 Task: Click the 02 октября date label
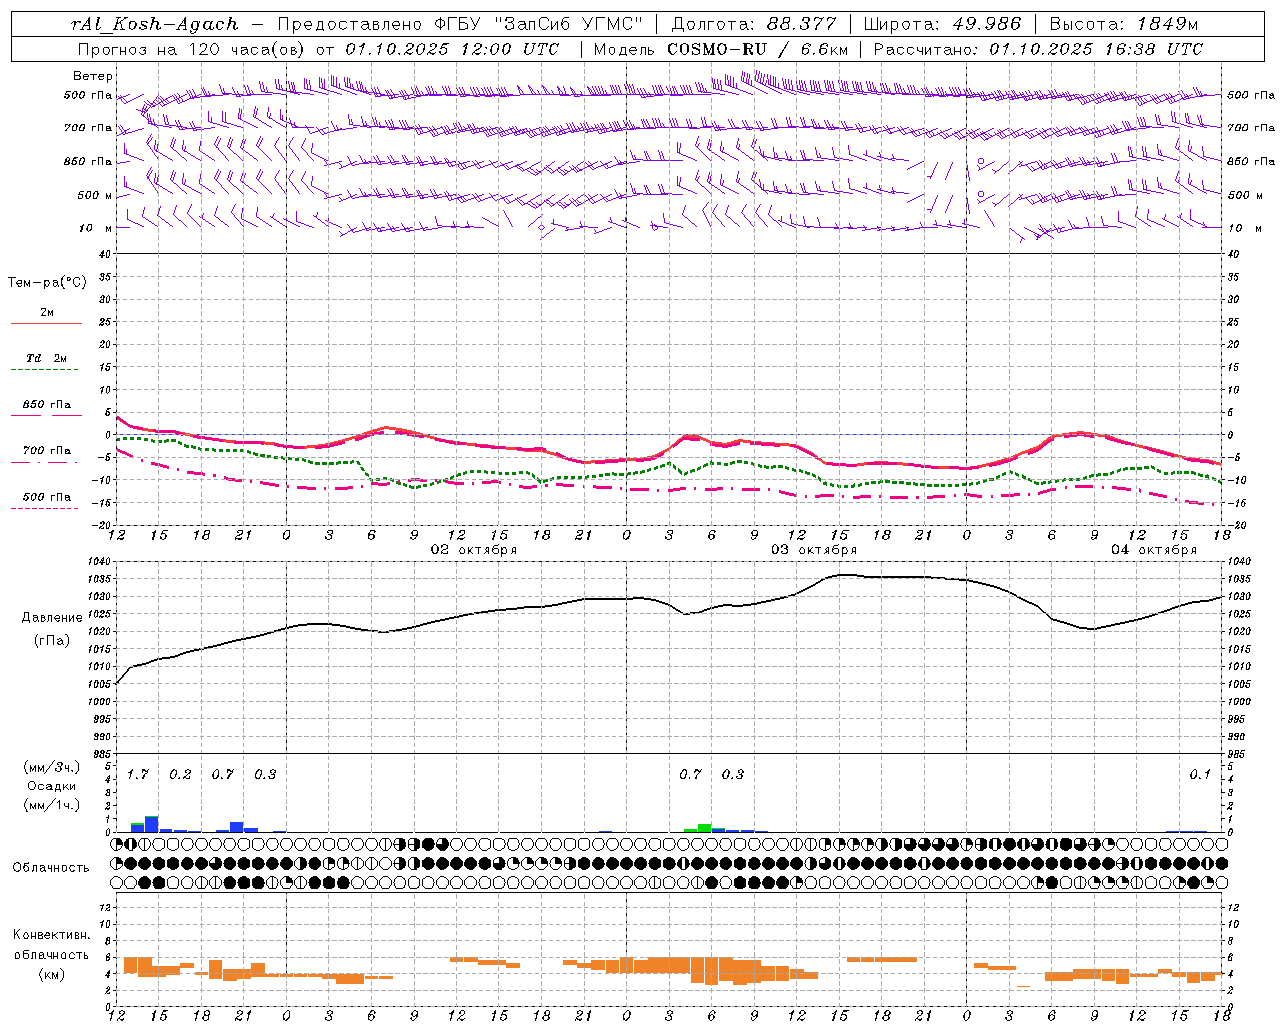click(x=474, y=550)
